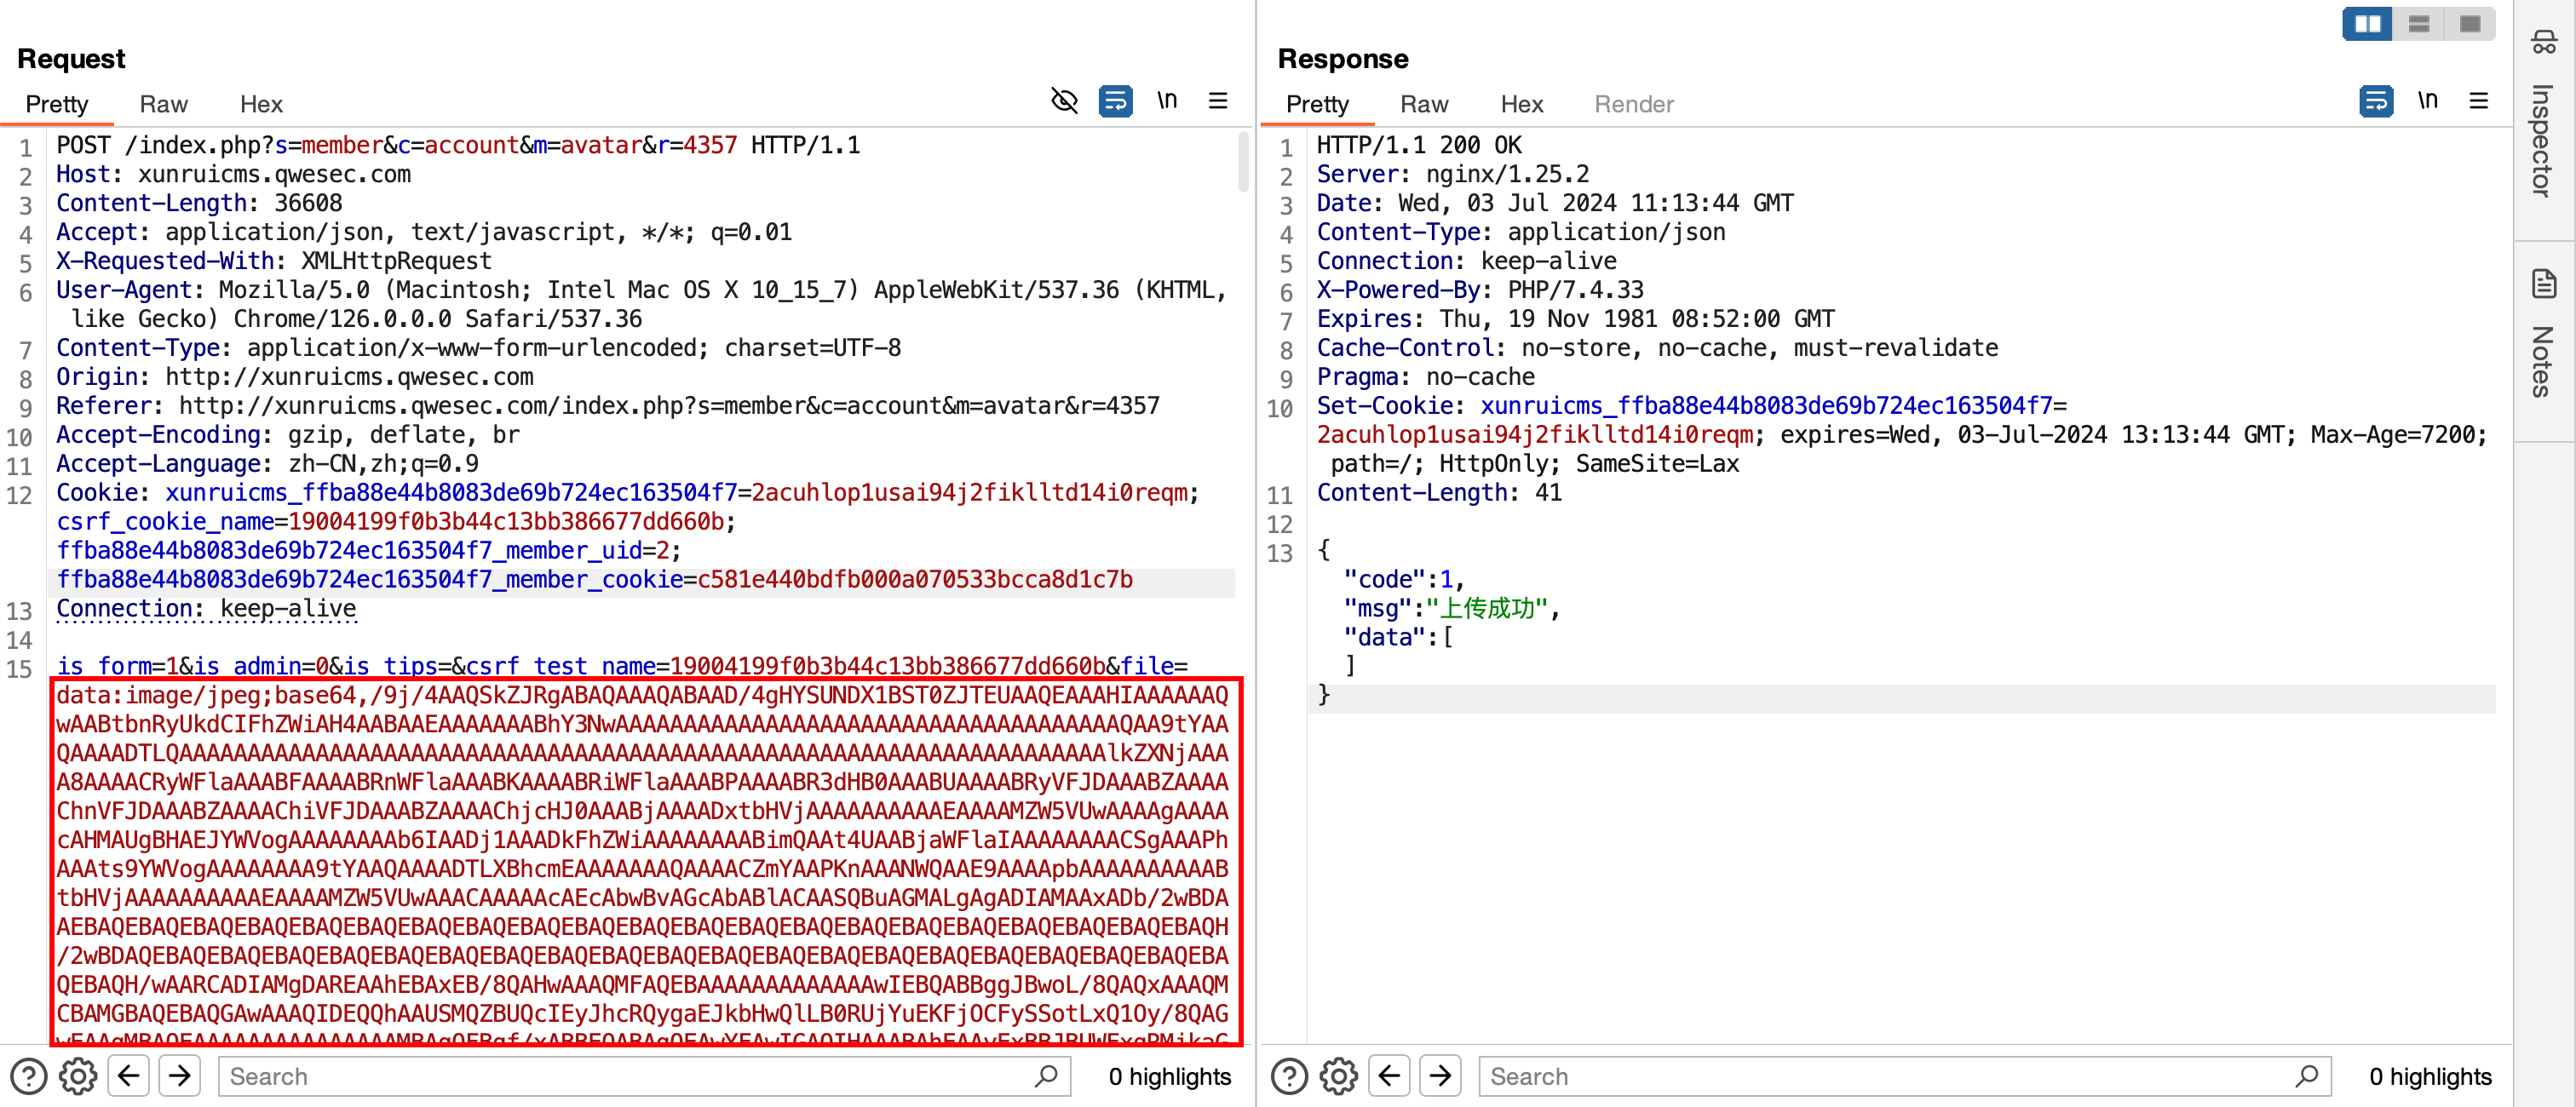This screenshot has height=1107, width=2576.
Task: Open search settings gear below Request panel
Action: point(78,1076)
